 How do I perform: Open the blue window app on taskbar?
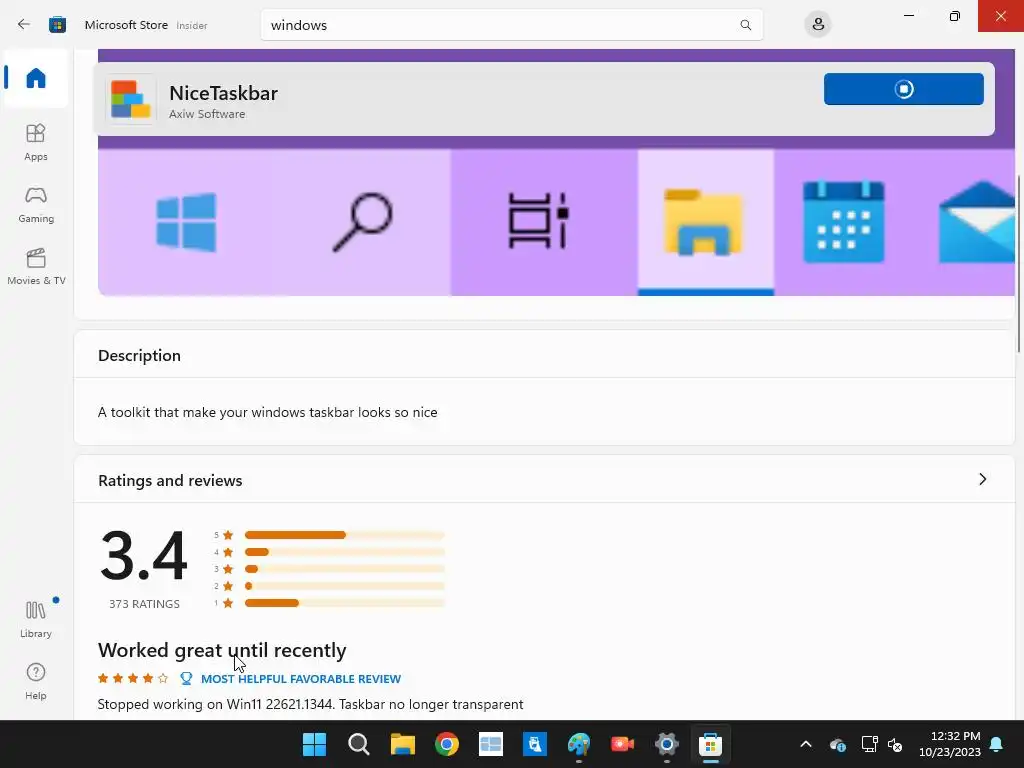pos(490,744)
